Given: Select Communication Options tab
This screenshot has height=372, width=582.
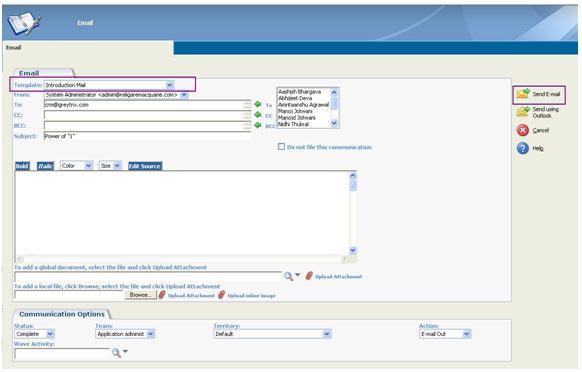Looking at the screenshot, I should pos(62,314).
